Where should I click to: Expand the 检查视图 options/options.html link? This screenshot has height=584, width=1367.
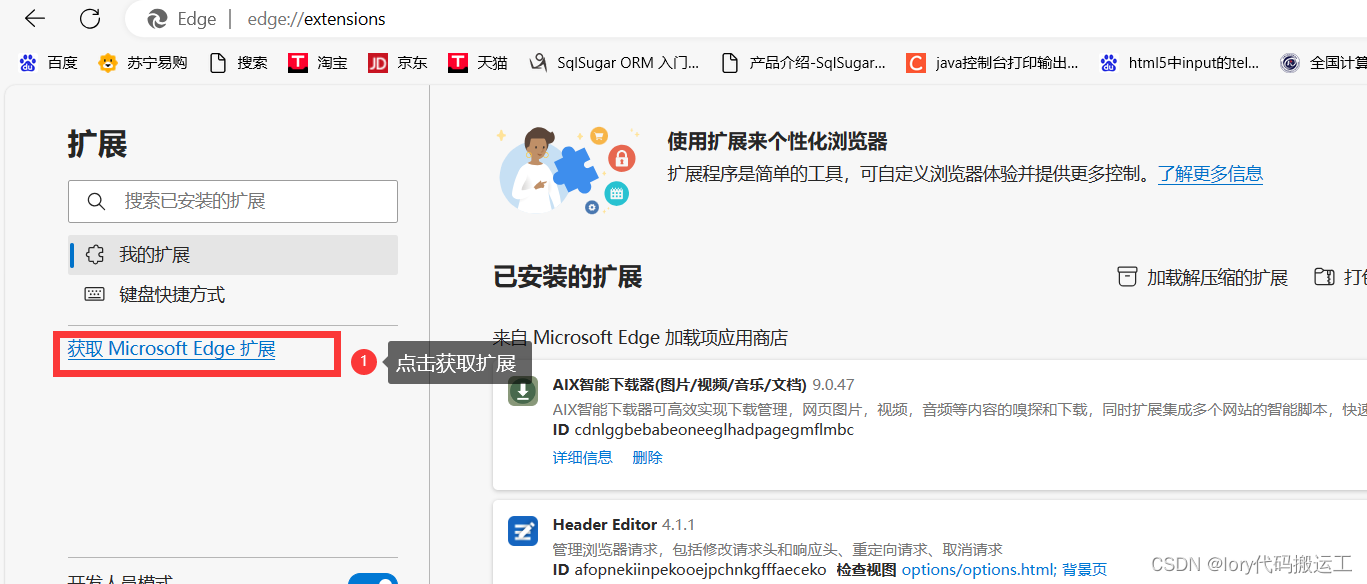click(x=977, y=568)
